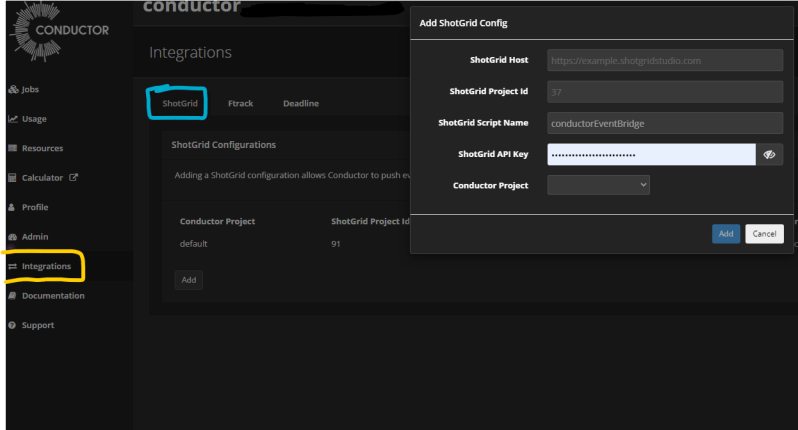Click Add button below configurations table
The height and width of the screenshot is (430, 798).
tap(189, 280)
